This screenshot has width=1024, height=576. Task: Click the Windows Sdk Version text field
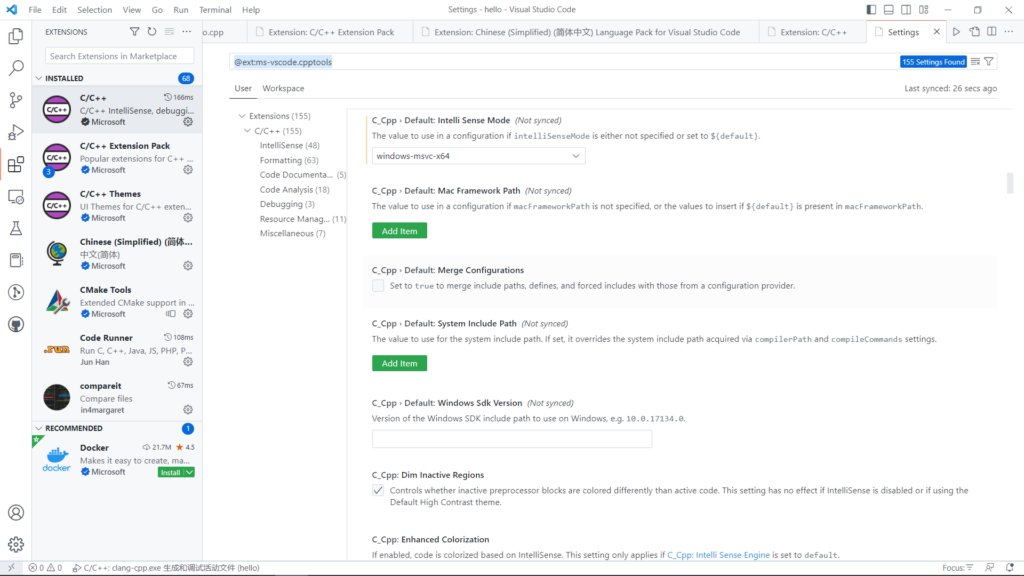(511, 439)
